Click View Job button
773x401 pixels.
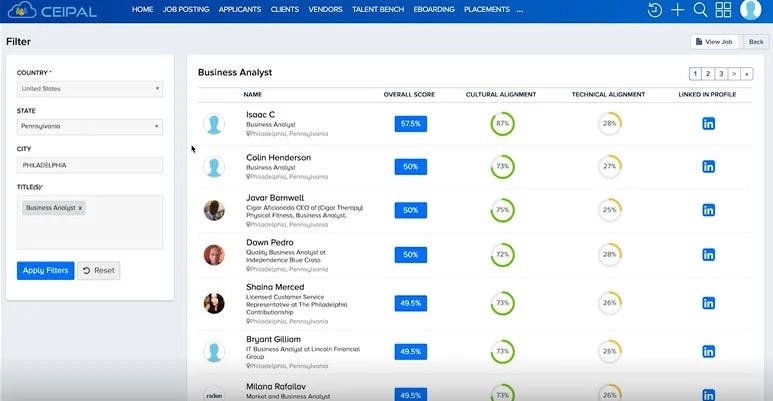[x=714, y=42]
